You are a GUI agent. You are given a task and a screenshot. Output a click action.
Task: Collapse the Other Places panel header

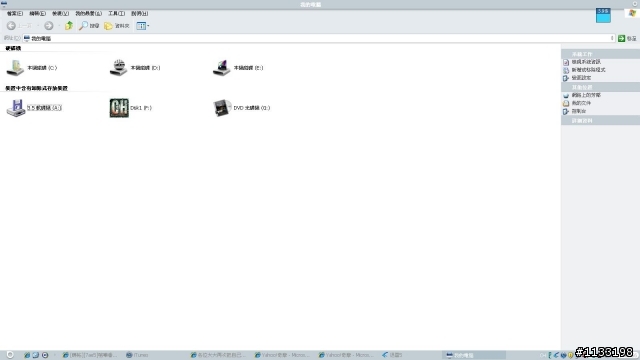point(600,87)
